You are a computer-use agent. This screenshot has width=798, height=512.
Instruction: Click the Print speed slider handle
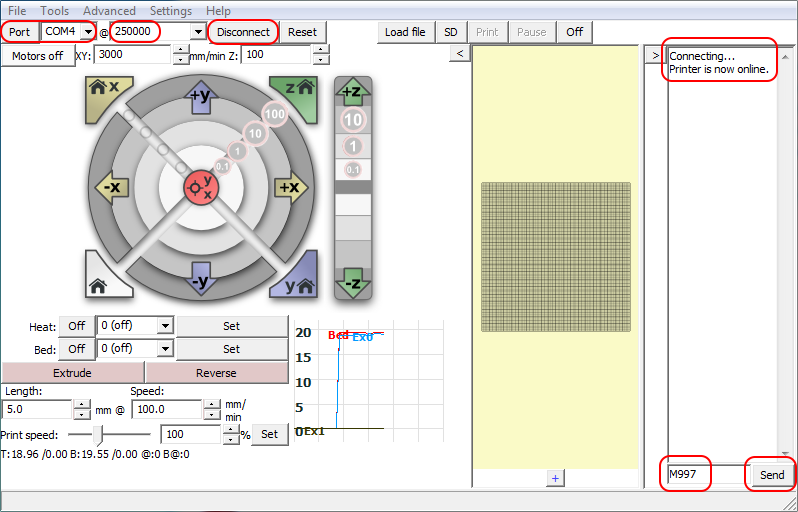pos(97,435)
